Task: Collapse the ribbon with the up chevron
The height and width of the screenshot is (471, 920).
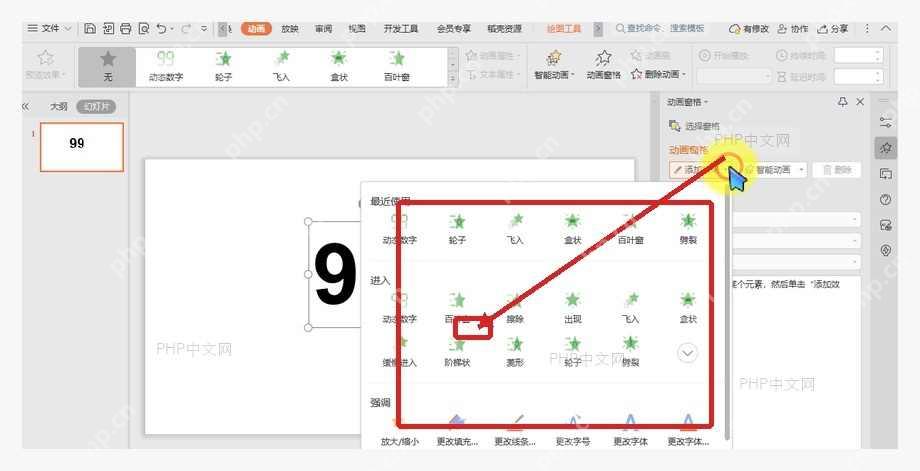Action: [886, 28]
